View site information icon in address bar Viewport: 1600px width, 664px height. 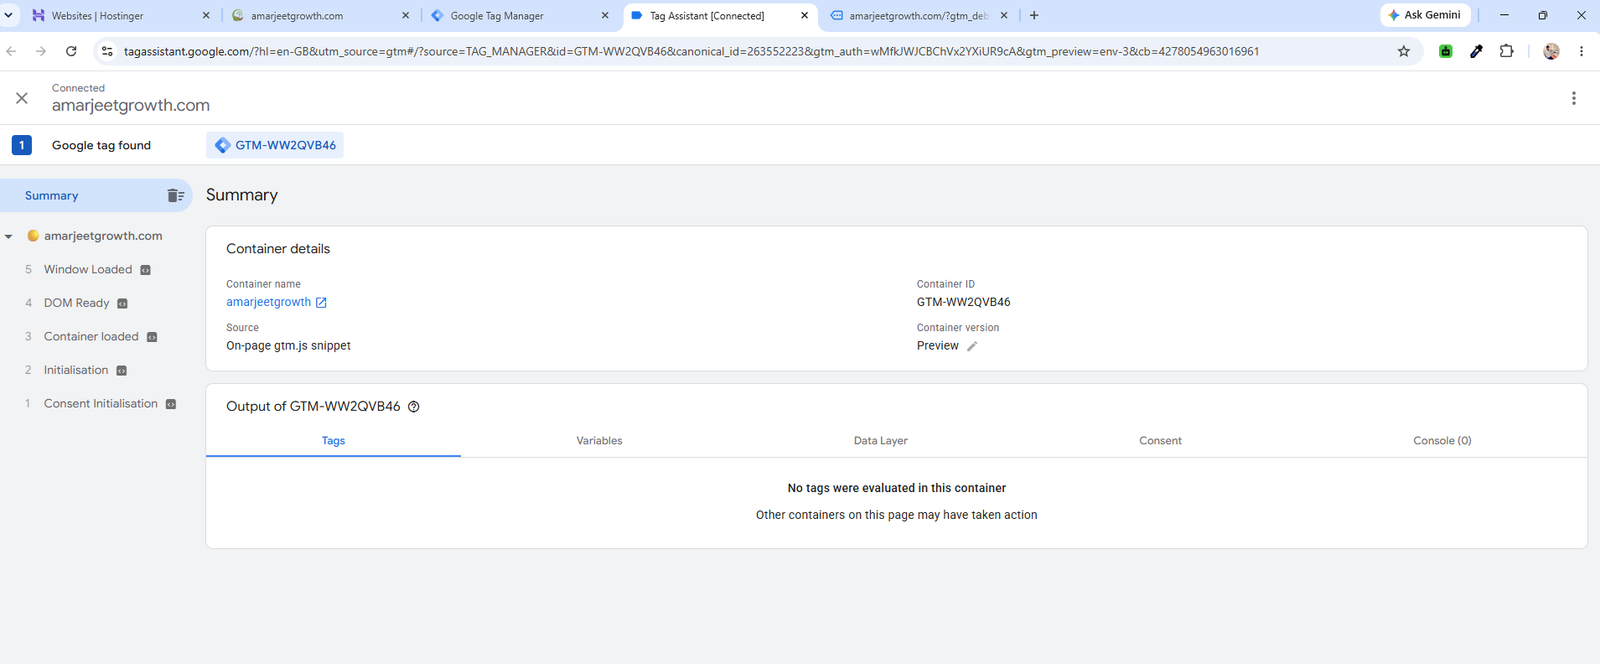point(107,51)
